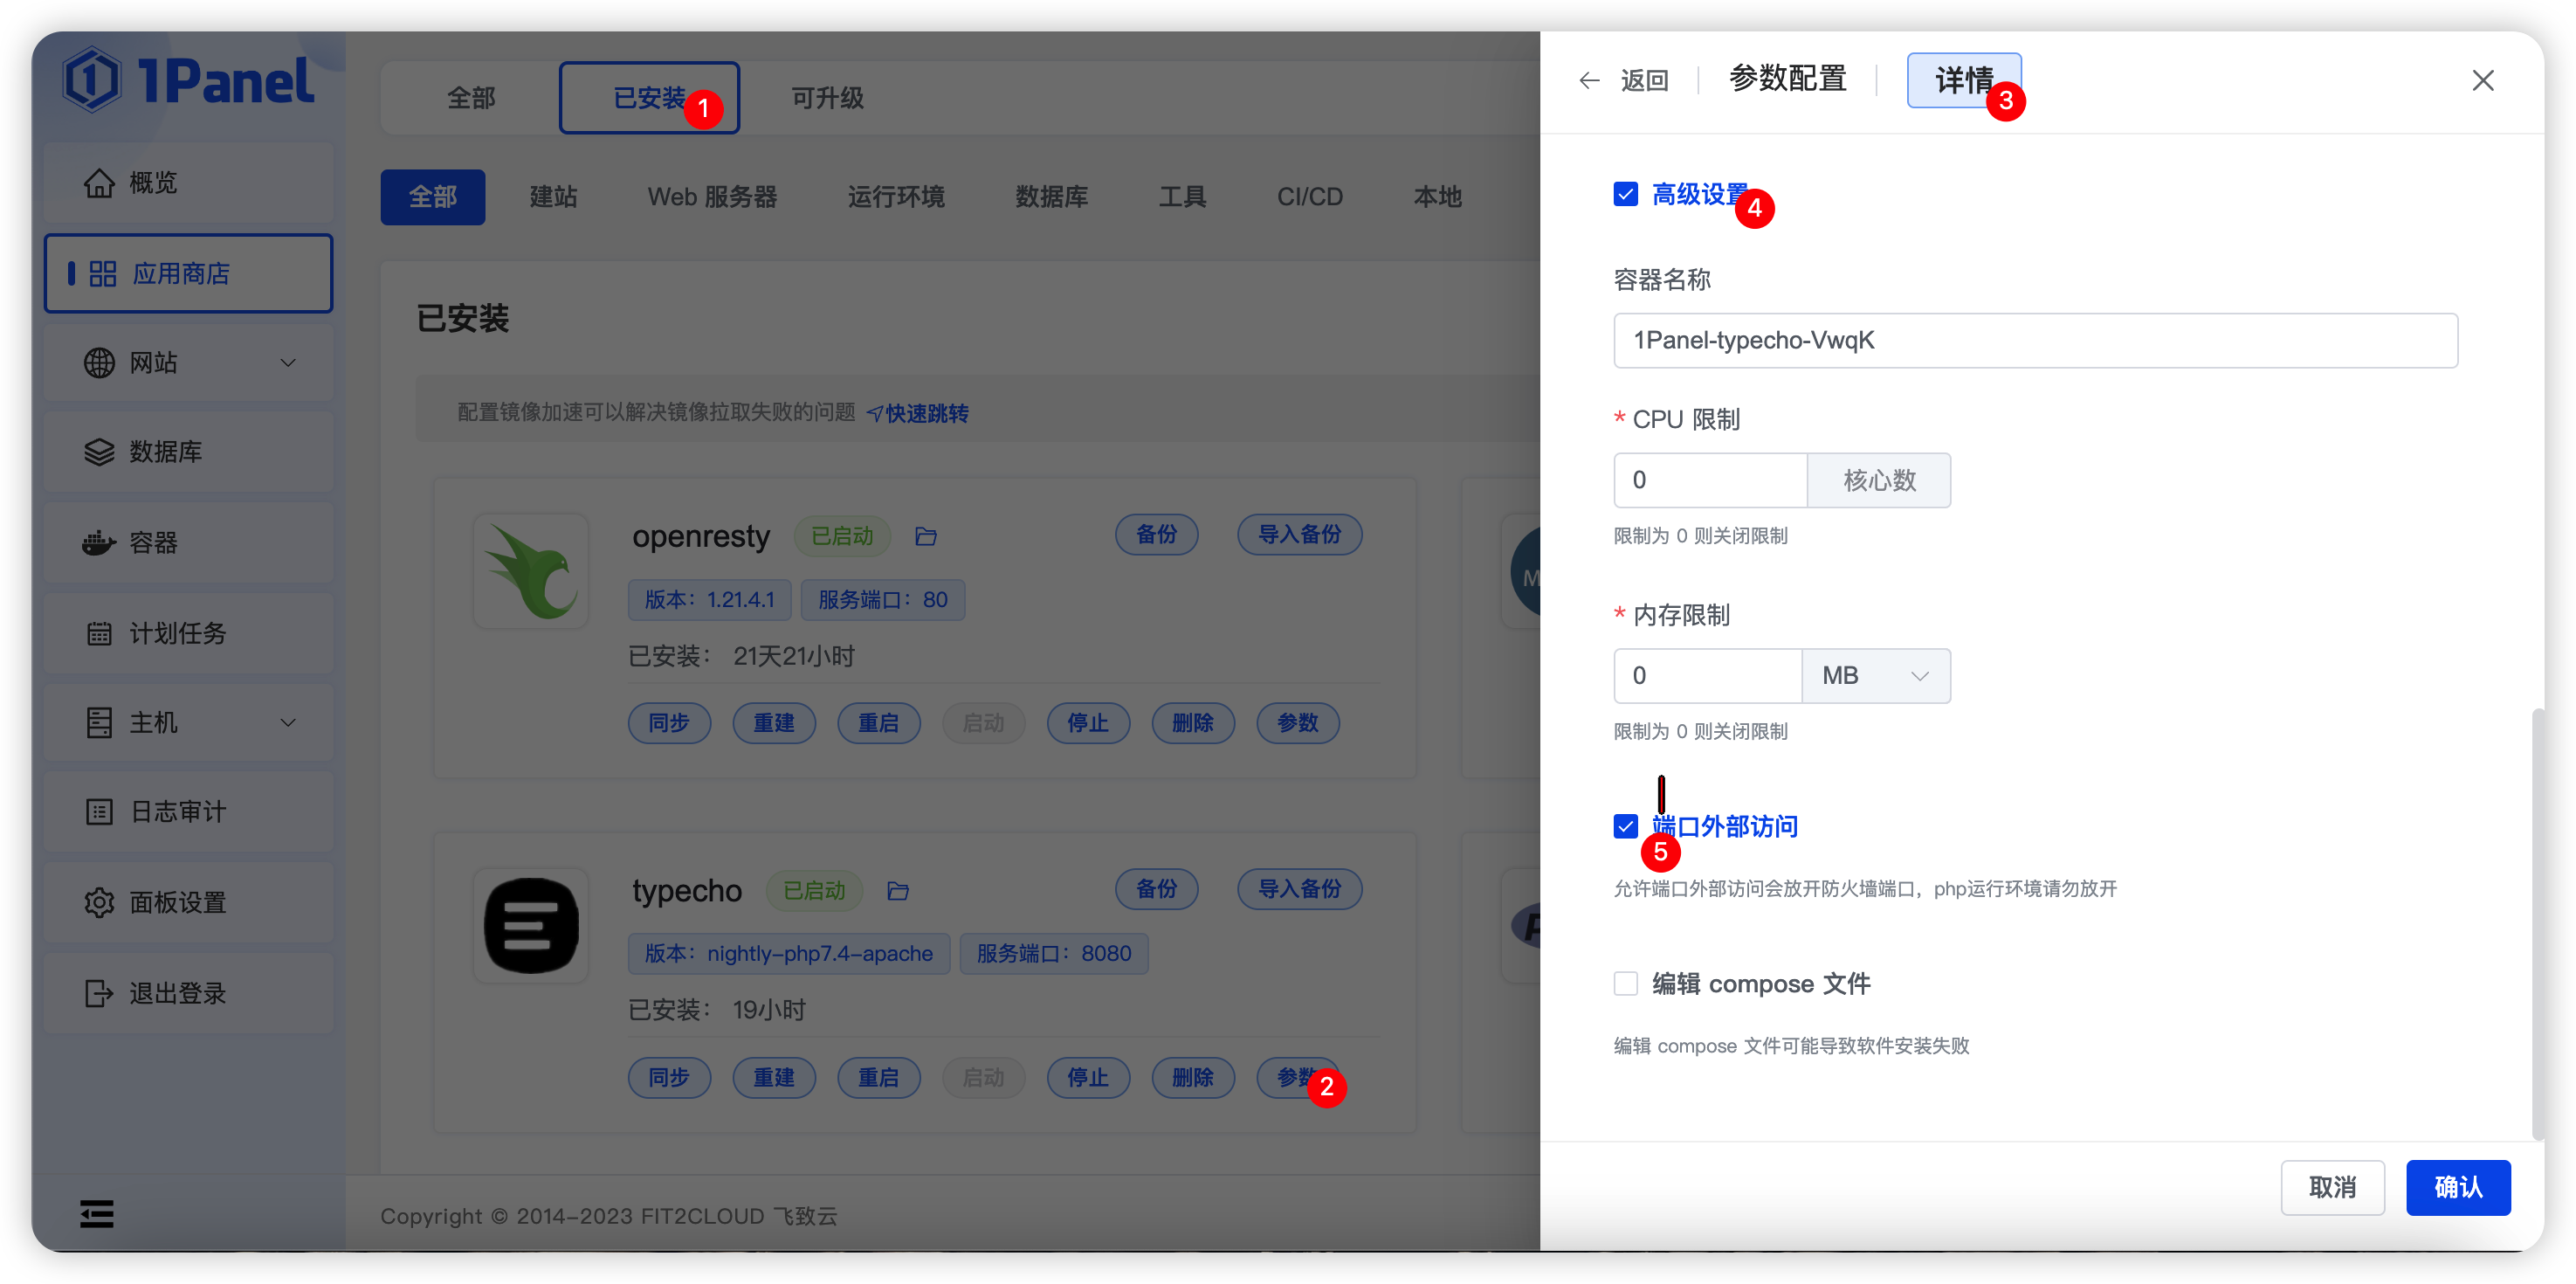Click the 详情 button in drawer header
Viewport: 2576px width, 1284px height.
(1964, 80)
